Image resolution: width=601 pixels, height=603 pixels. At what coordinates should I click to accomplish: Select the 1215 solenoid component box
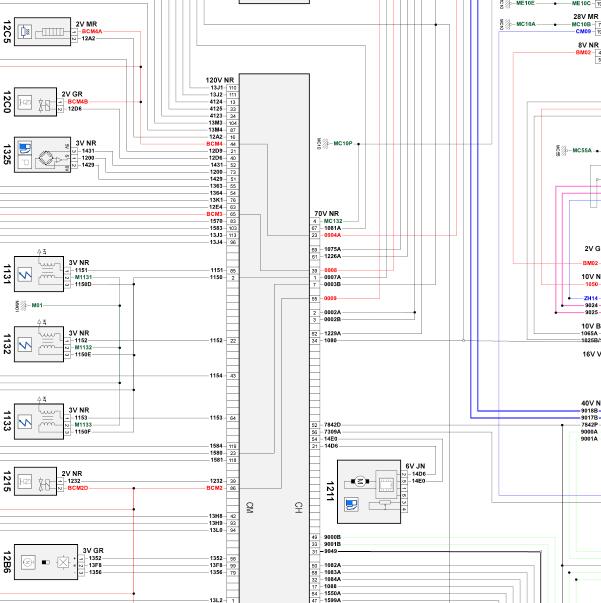[35, 481]
